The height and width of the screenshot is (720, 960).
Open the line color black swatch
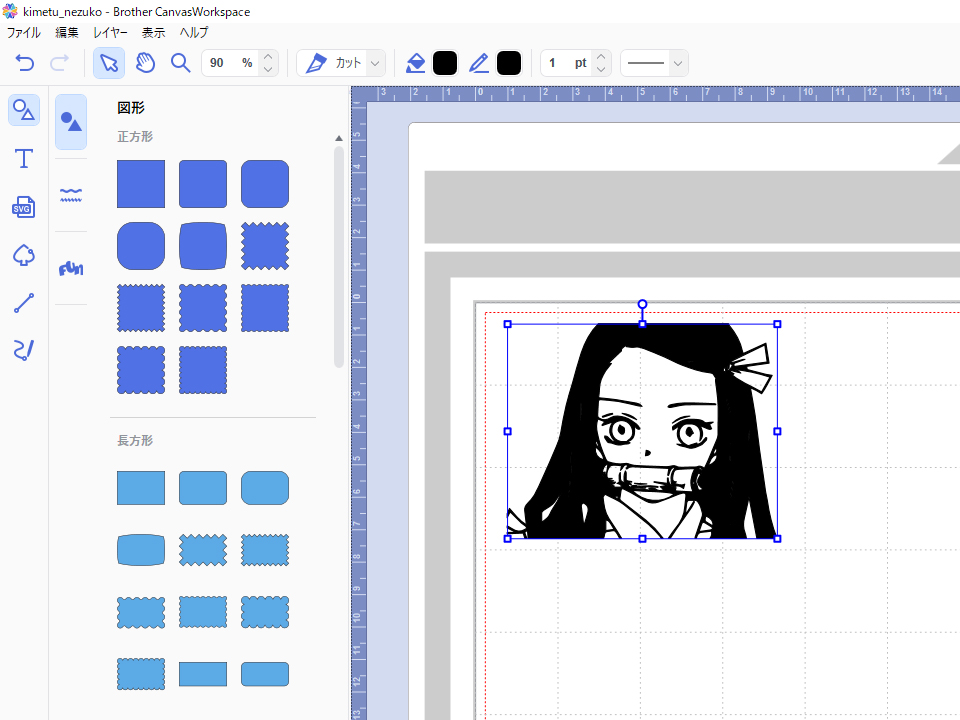pos(509,63)
